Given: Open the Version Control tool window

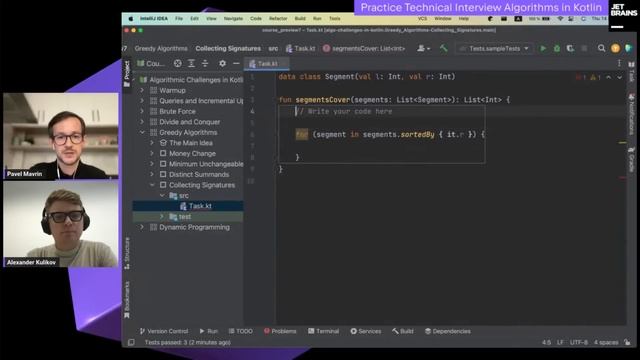Looking at the screenshot, I should pos(164,331).
